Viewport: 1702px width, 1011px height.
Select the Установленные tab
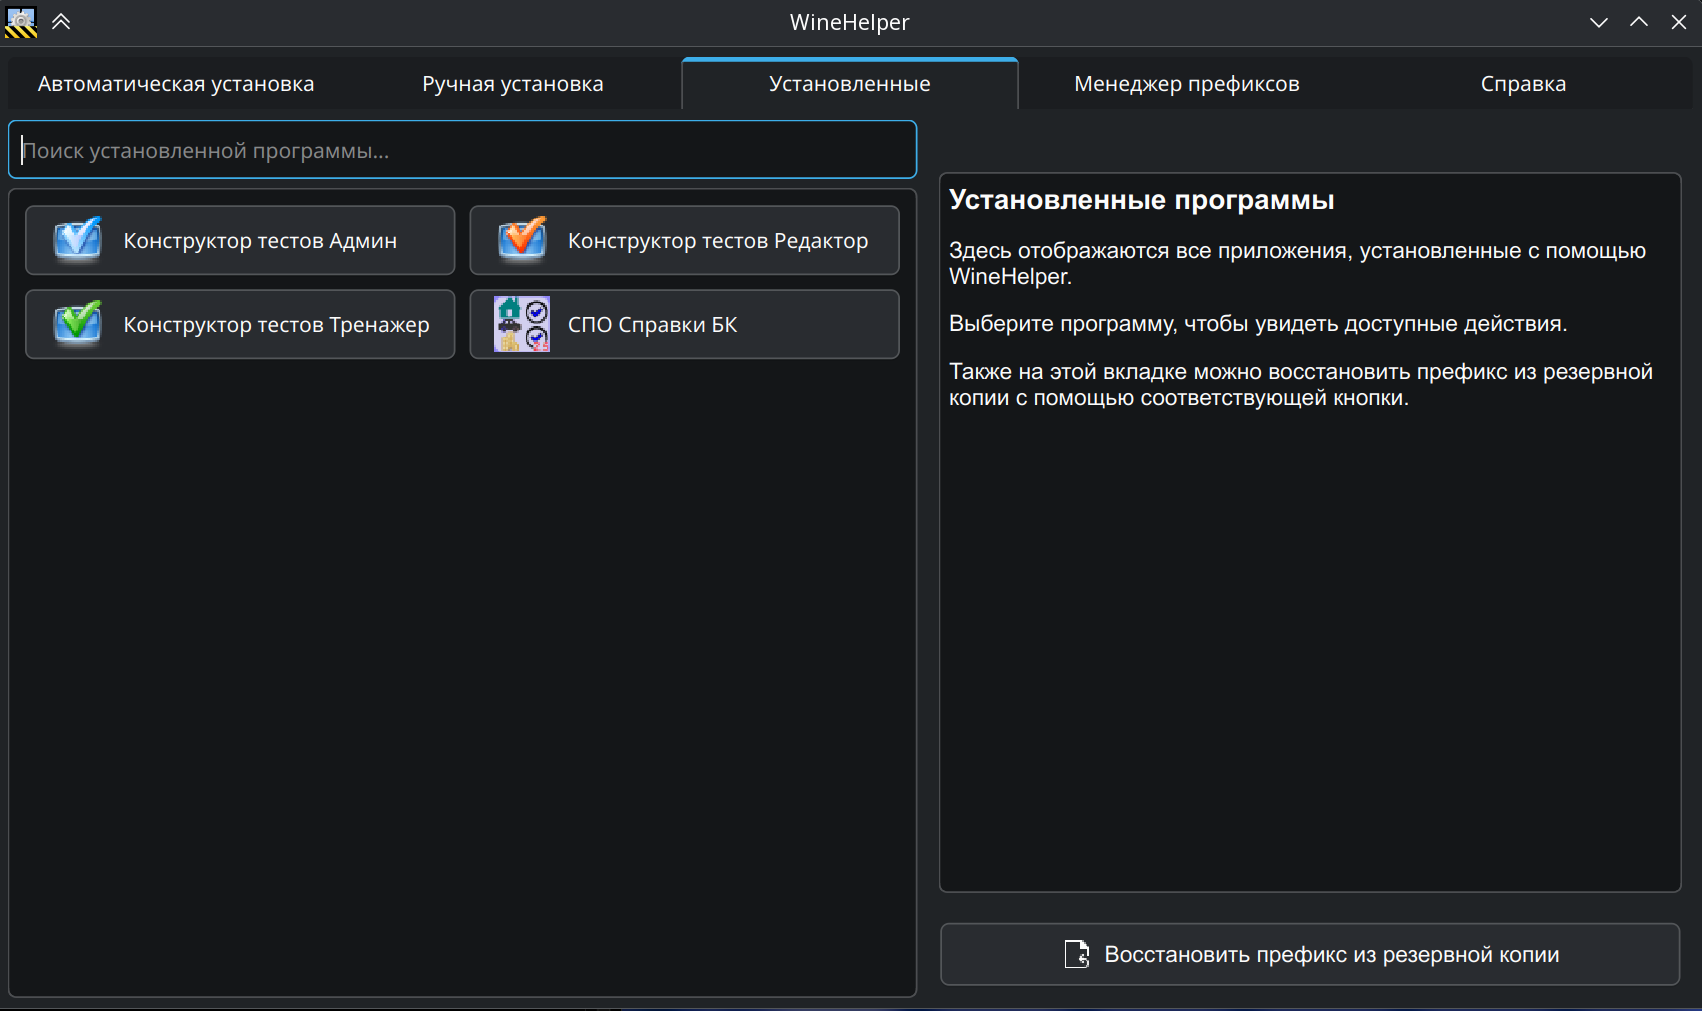849,84
